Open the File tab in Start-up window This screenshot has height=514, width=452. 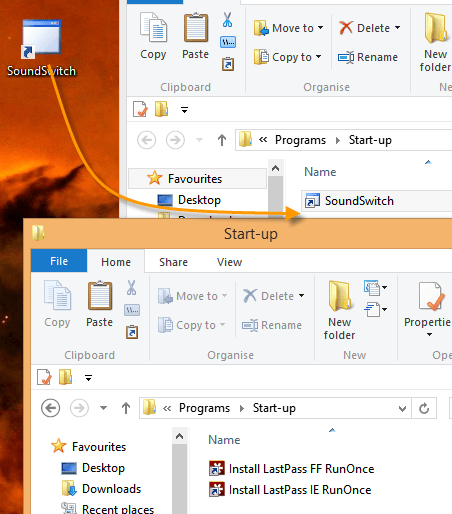[x=59, y=261]
